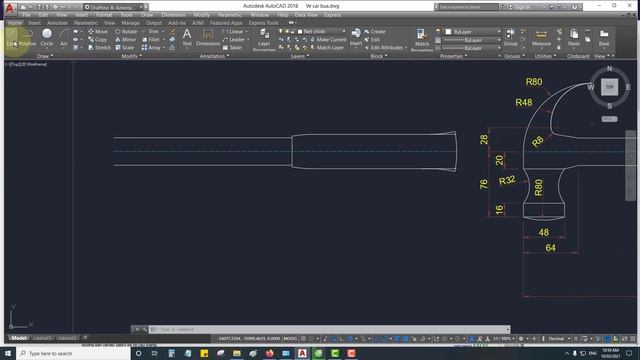Open the Dimension menu
Viewport: 640px width, 360px height.
pos(173,15)
